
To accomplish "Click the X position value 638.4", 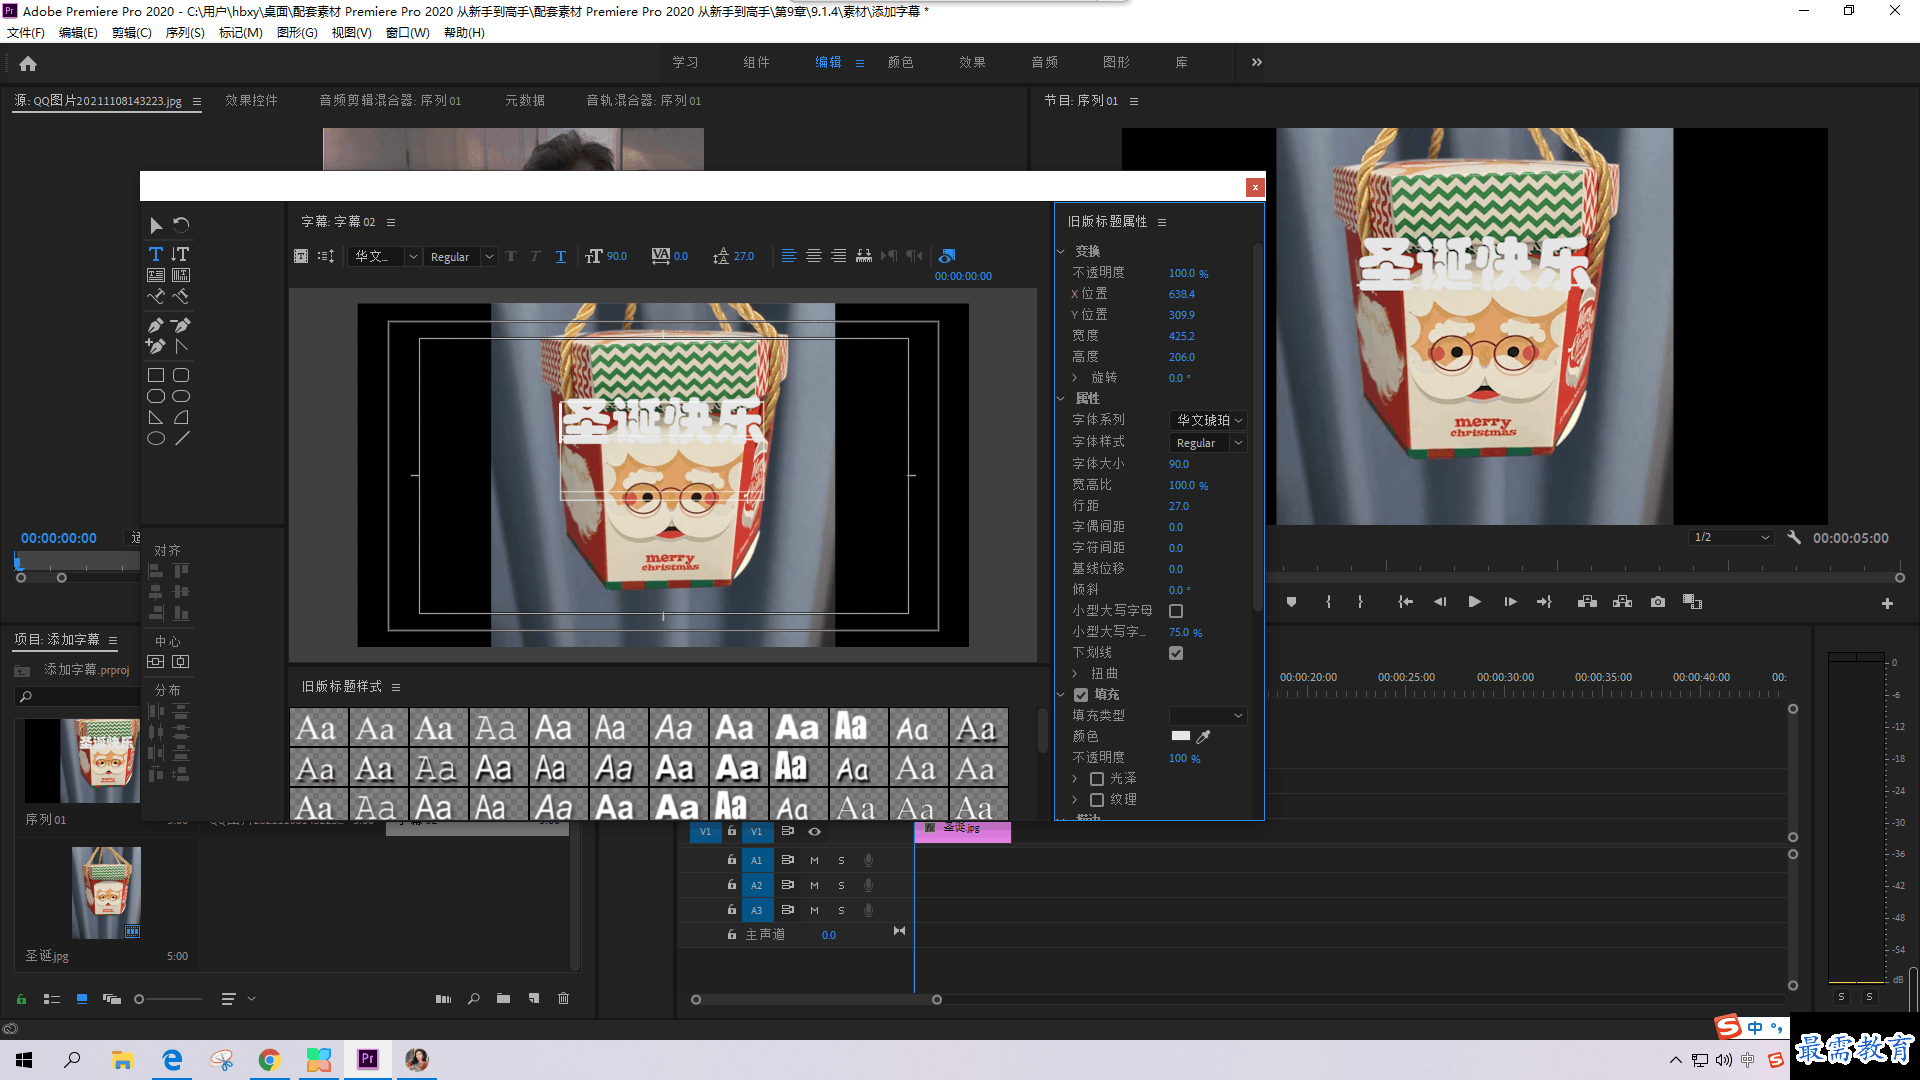I will click(1182, 295).
